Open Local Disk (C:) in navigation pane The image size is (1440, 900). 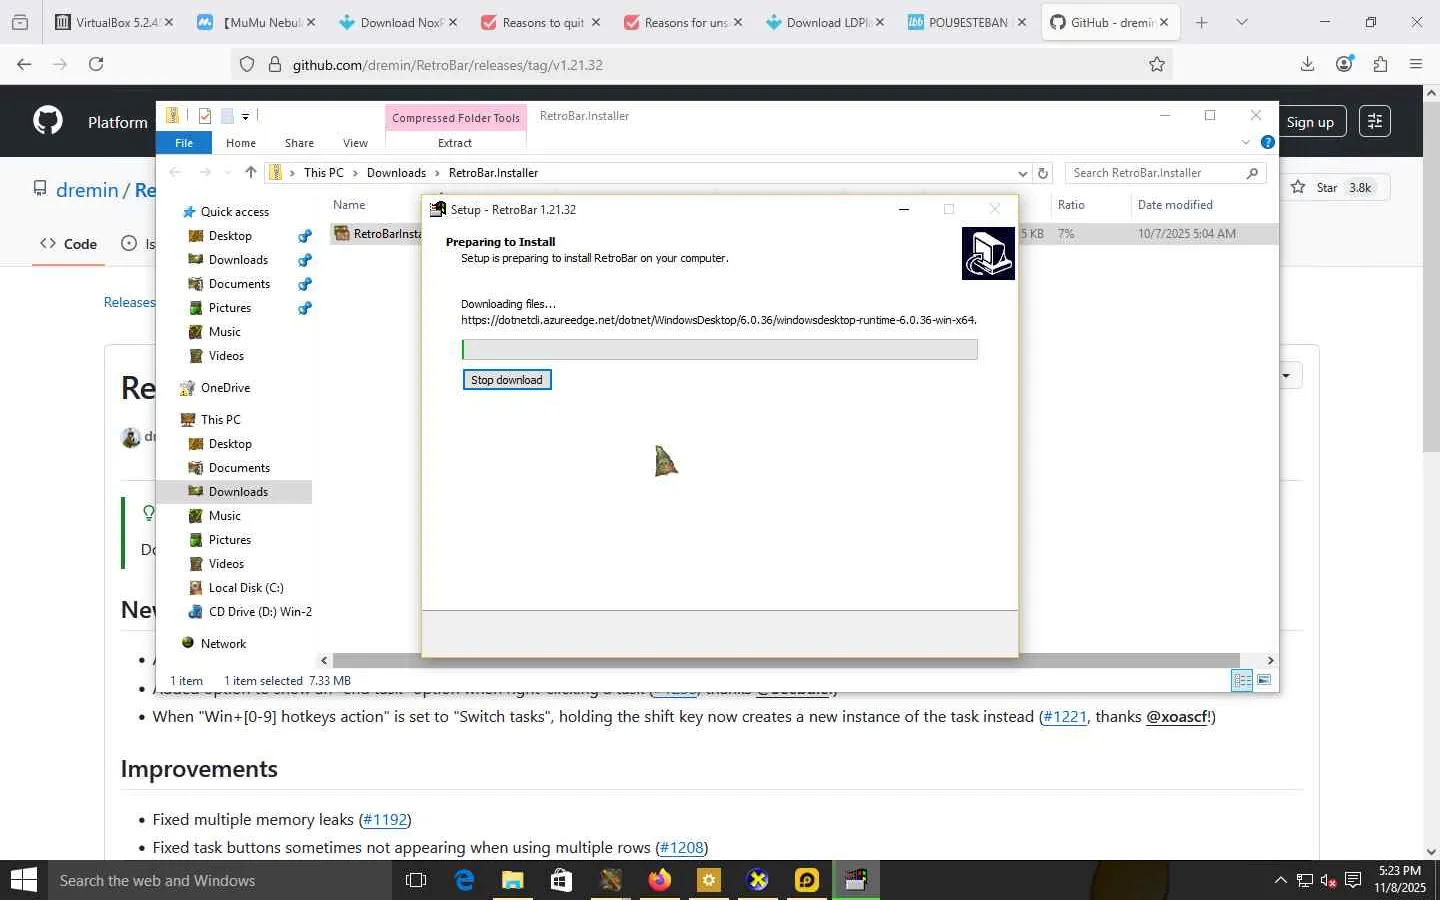[246, 588]
